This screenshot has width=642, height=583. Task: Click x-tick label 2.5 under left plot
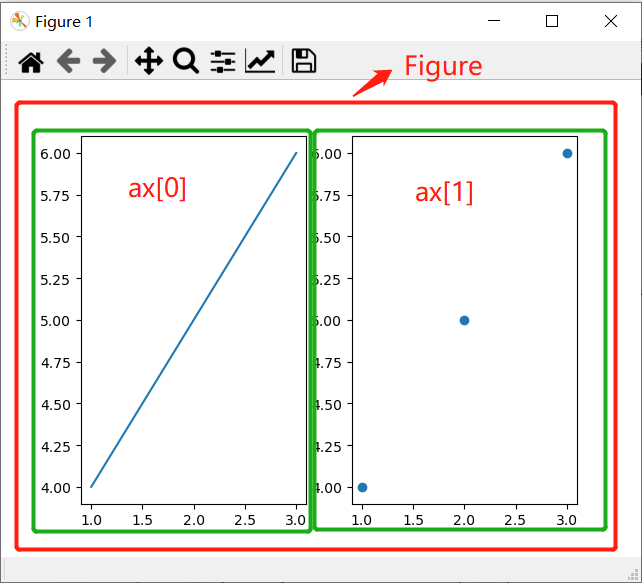point(245,520)
